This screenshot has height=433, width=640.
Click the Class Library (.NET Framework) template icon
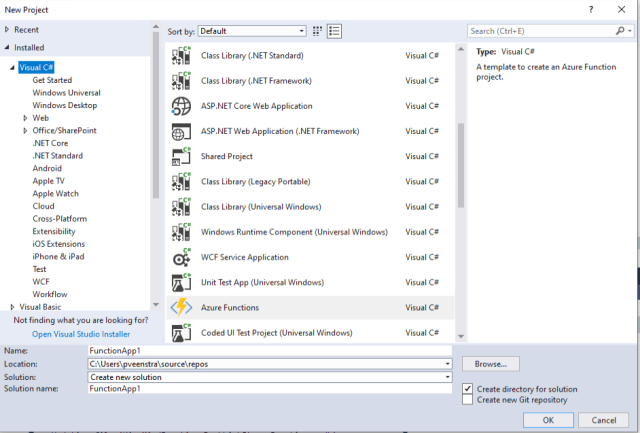pos(181,81)
